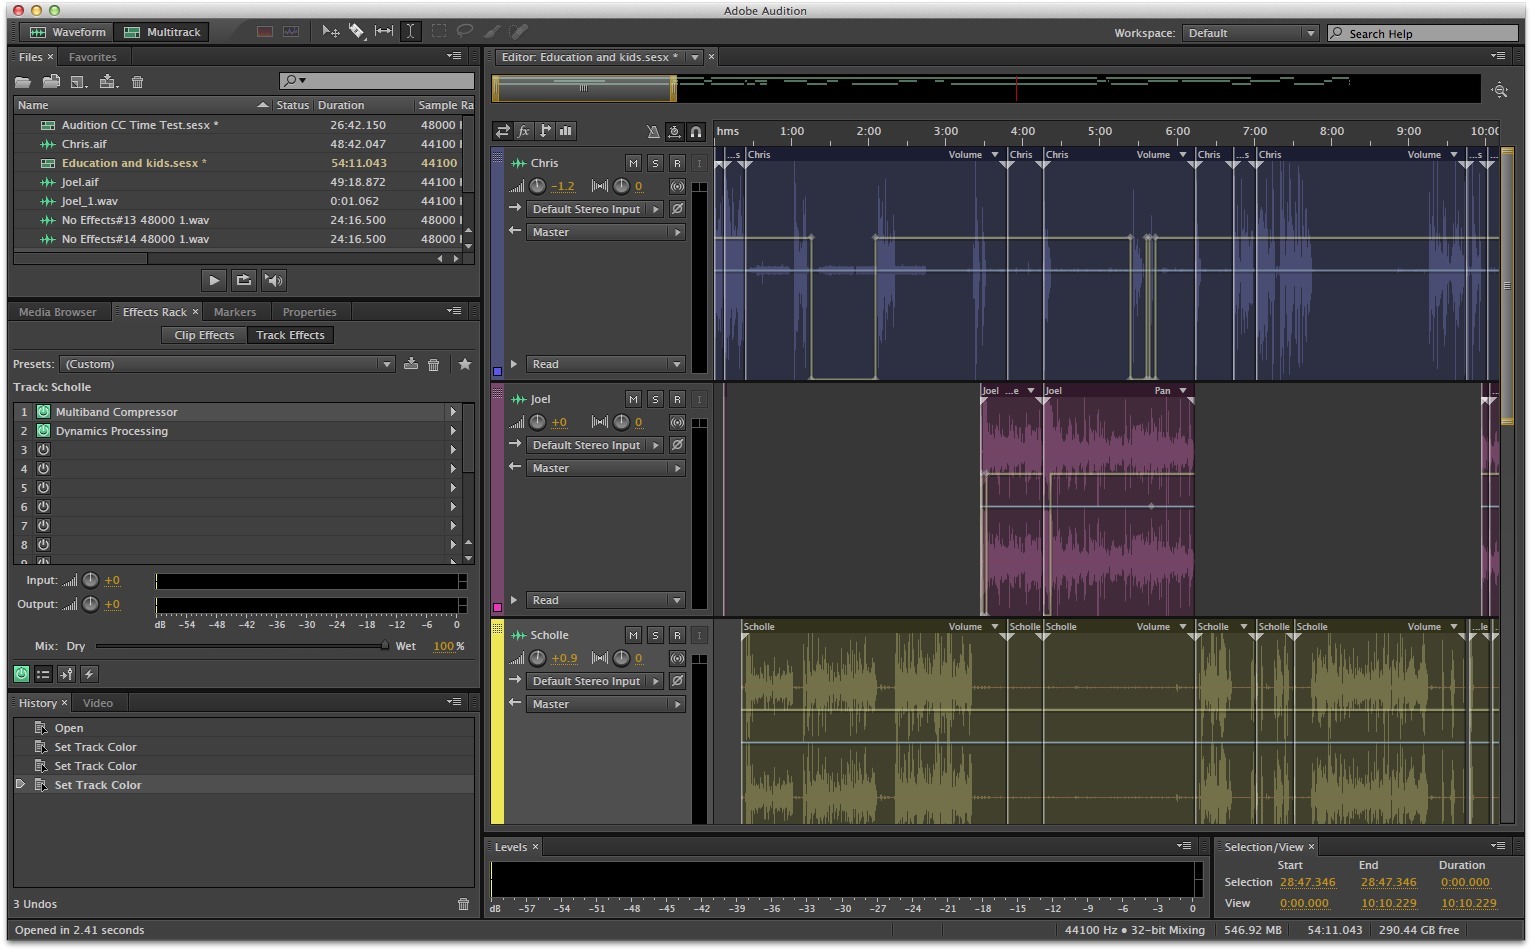Switch to the Media Browser tab

coord(58,312)
